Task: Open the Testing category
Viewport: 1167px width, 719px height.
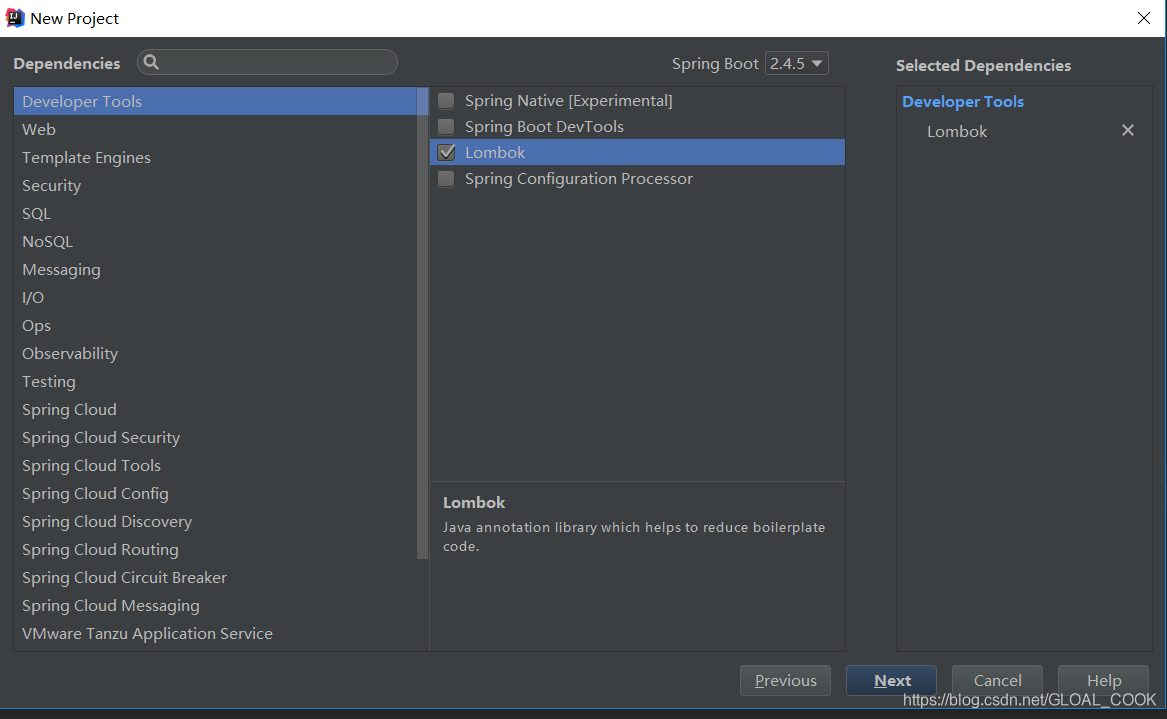Action: pos(216,382)
